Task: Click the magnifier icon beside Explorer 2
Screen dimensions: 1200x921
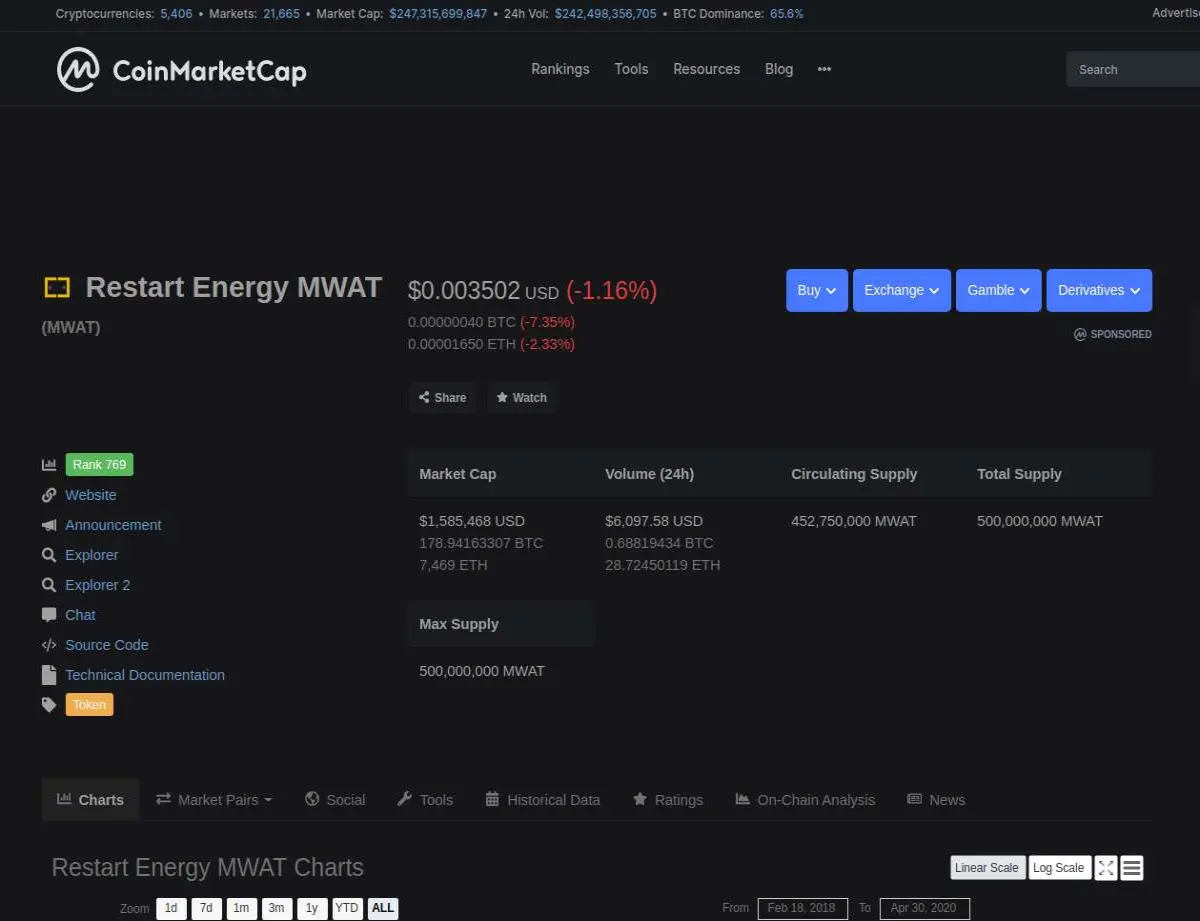Action: [48, 585]
